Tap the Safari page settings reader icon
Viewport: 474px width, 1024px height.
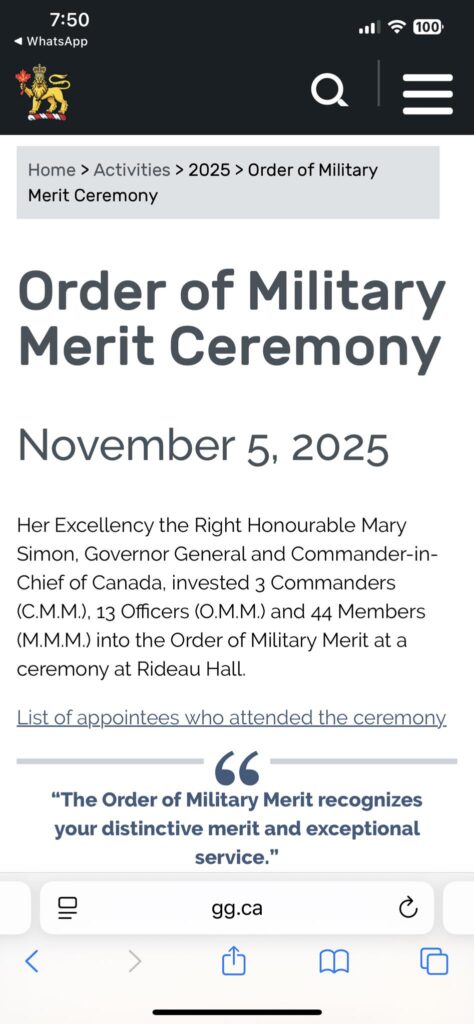coord(67,908)
